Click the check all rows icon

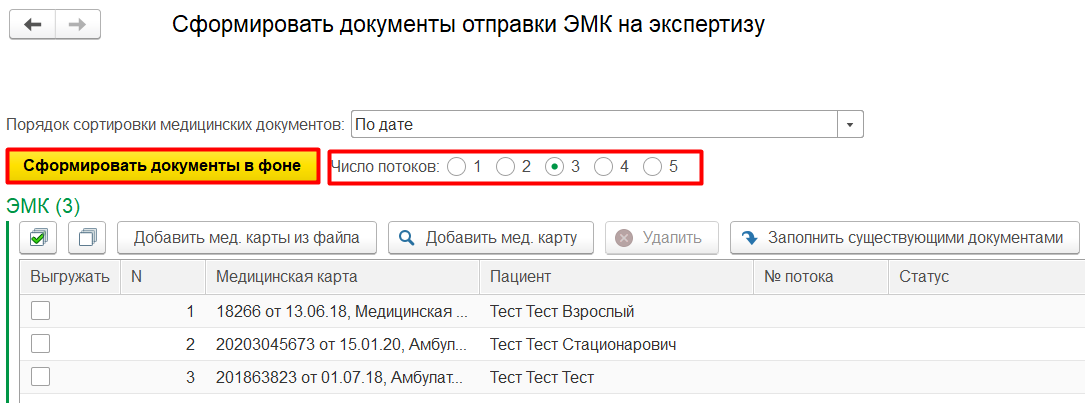tap(38, 238)
